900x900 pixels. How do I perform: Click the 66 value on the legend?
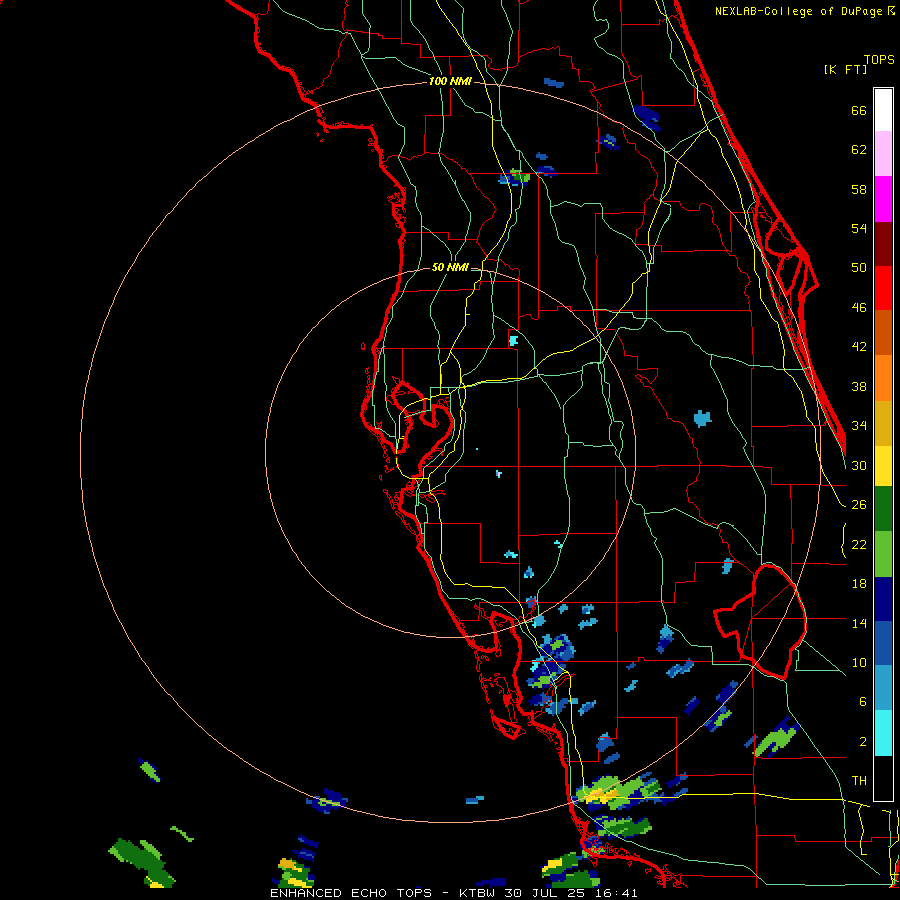(x=859, y=111)
